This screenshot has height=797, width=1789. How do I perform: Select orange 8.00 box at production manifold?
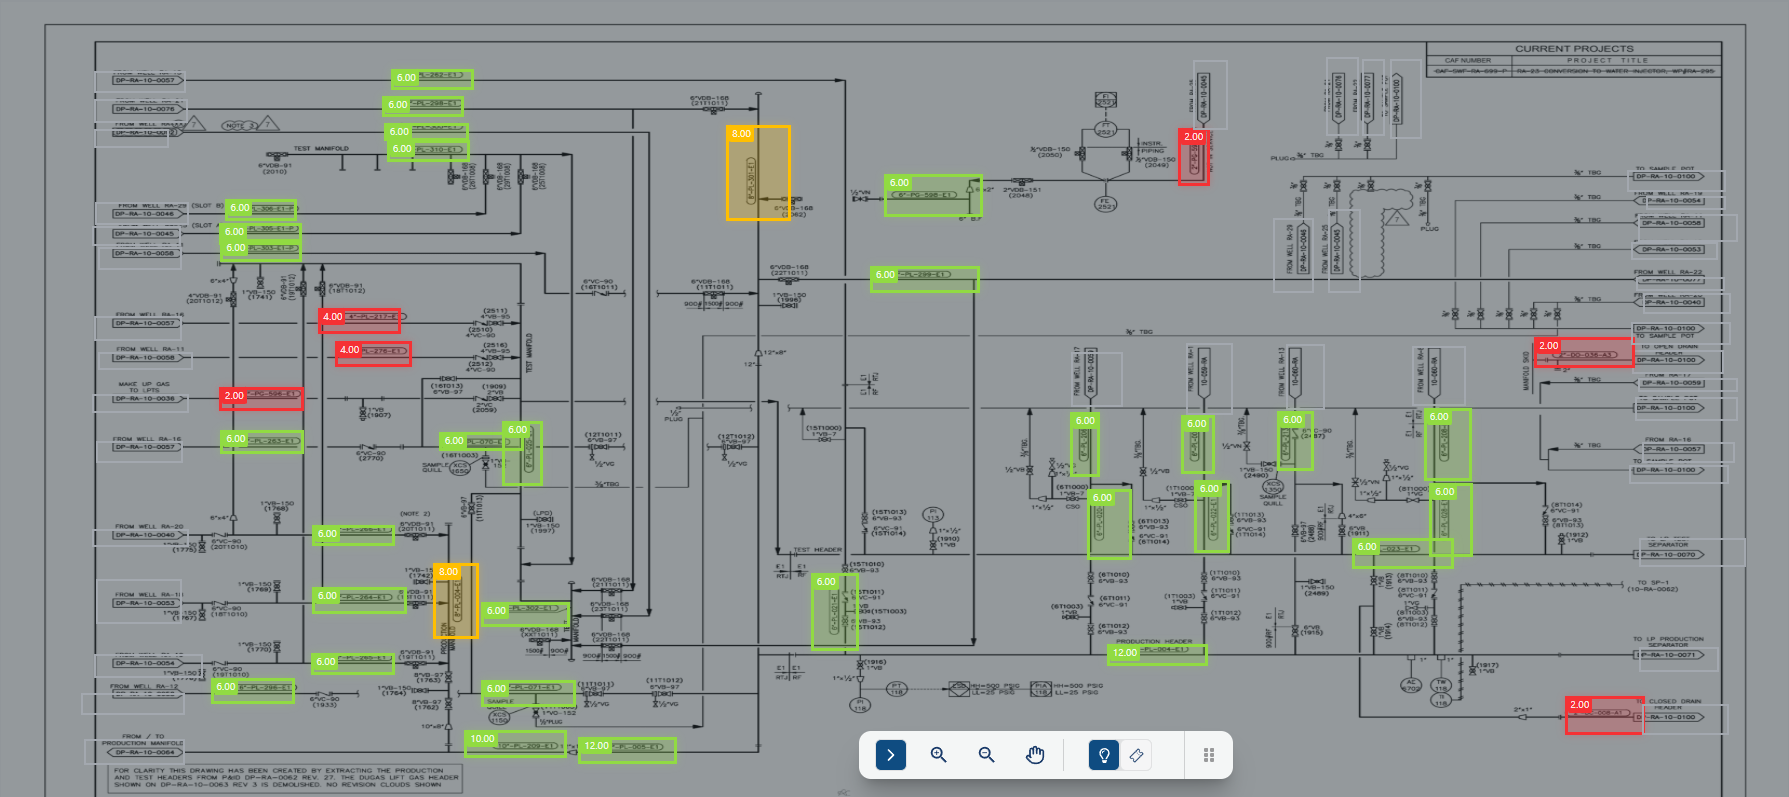coord(456,601)
